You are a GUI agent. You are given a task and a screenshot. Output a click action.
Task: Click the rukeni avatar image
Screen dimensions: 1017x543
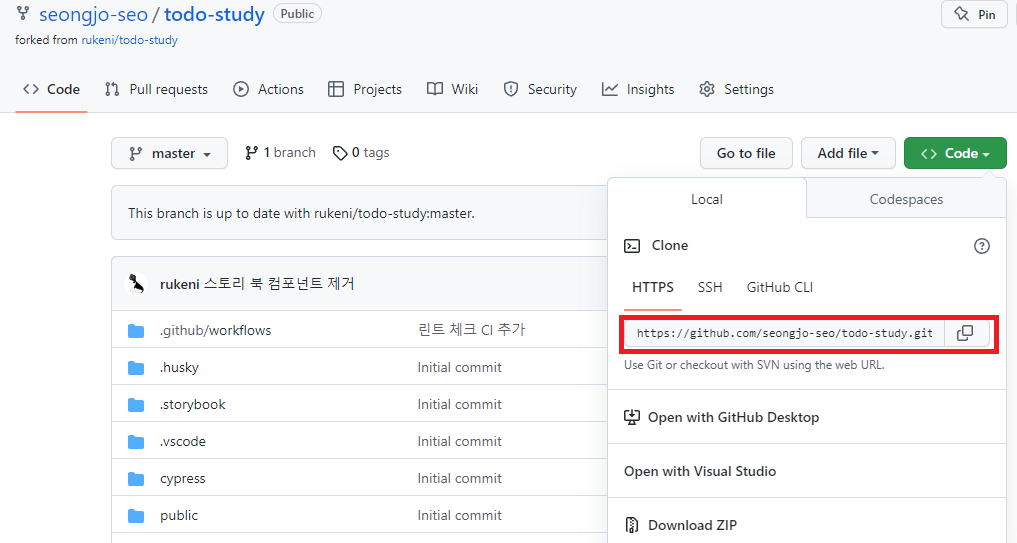tap(136, 284)
